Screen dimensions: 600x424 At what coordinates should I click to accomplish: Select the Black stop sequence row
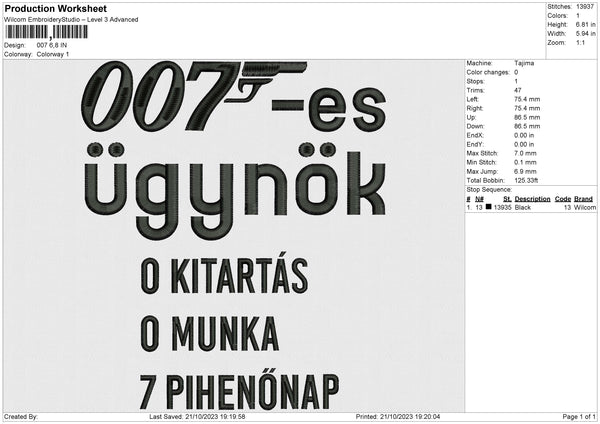tap(531, 208)
